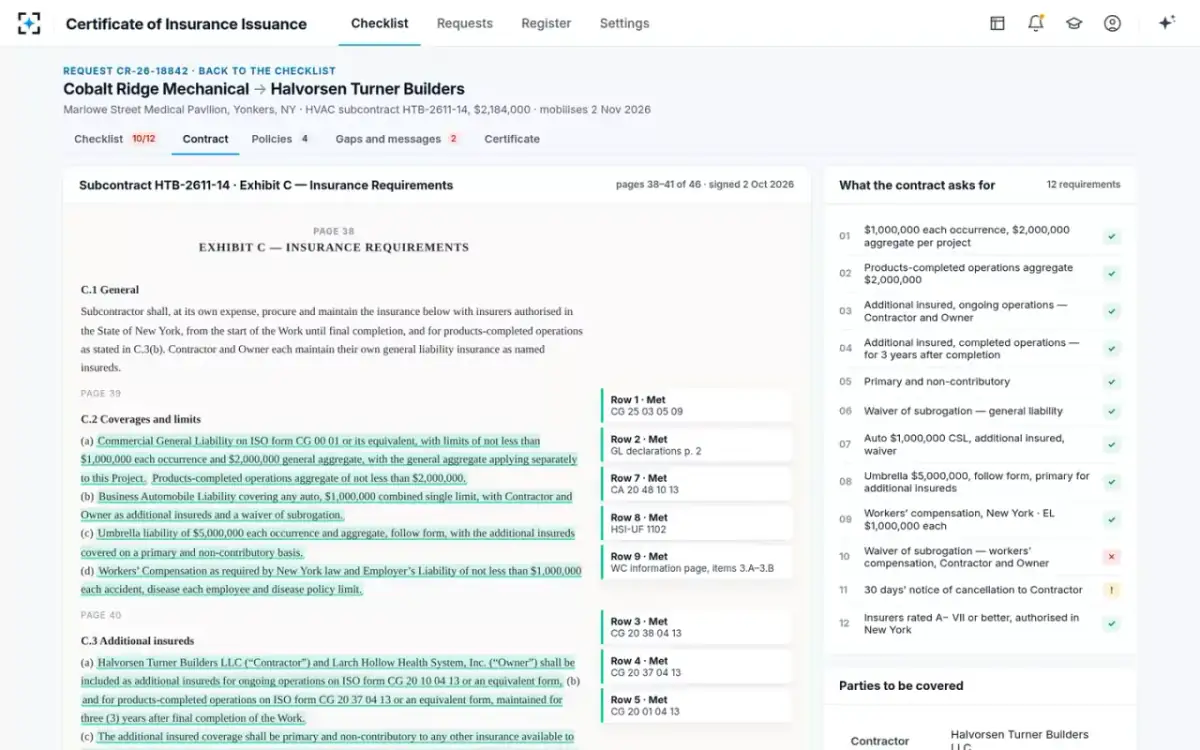Click the C.1 General heading

click(x=110, y=290)
